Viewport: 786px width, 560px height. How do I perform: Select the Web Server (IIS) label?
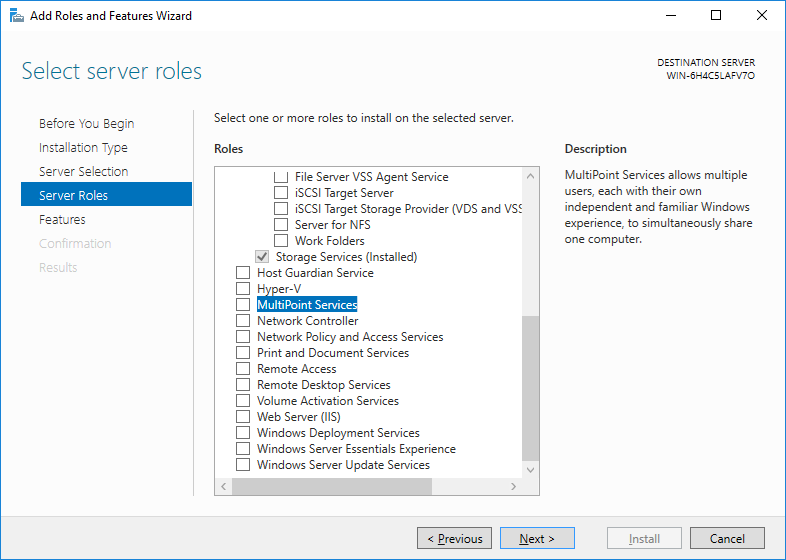(x=298, y=417)
